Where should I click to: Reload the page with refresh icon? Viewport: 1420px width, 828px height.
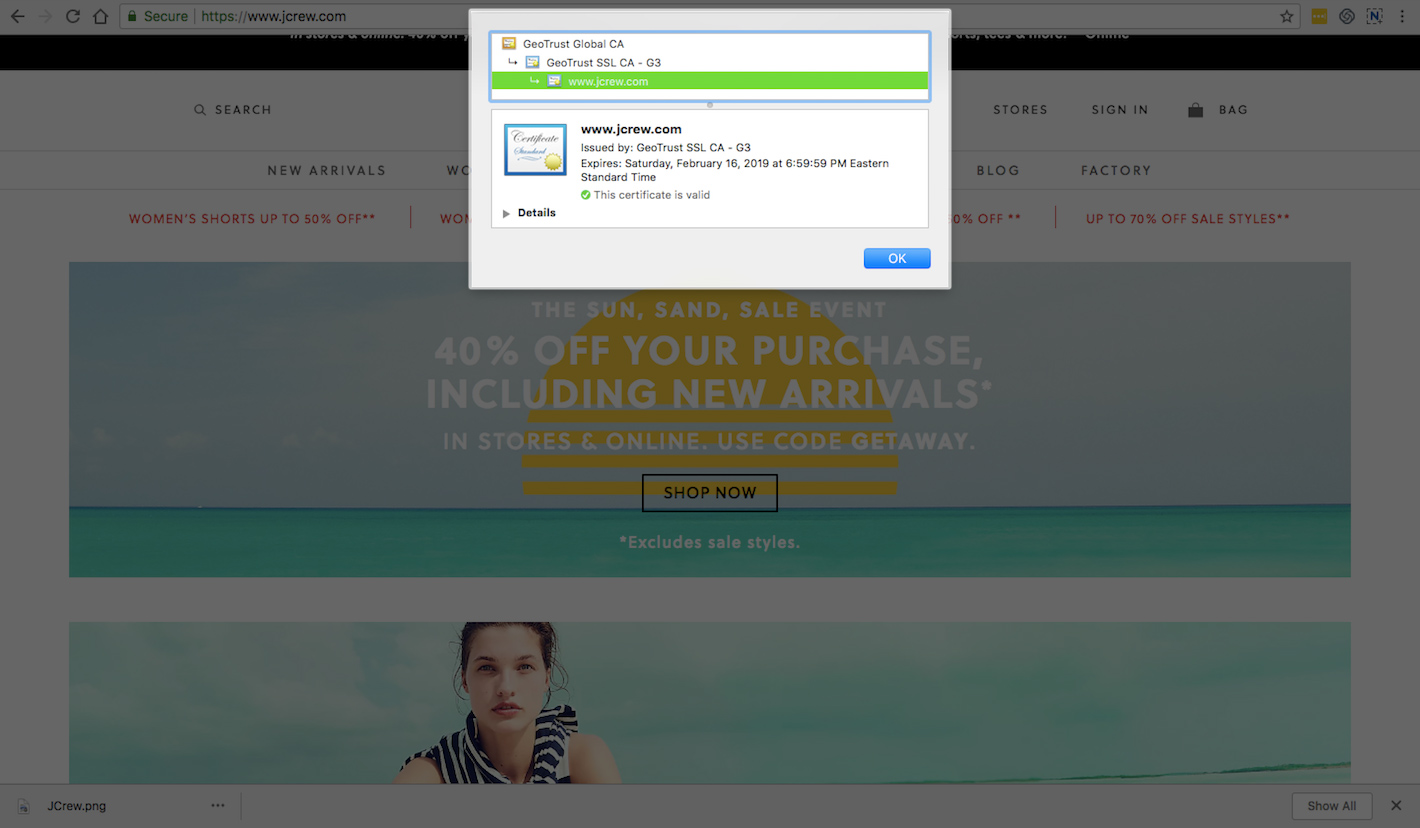click(72, 16)
